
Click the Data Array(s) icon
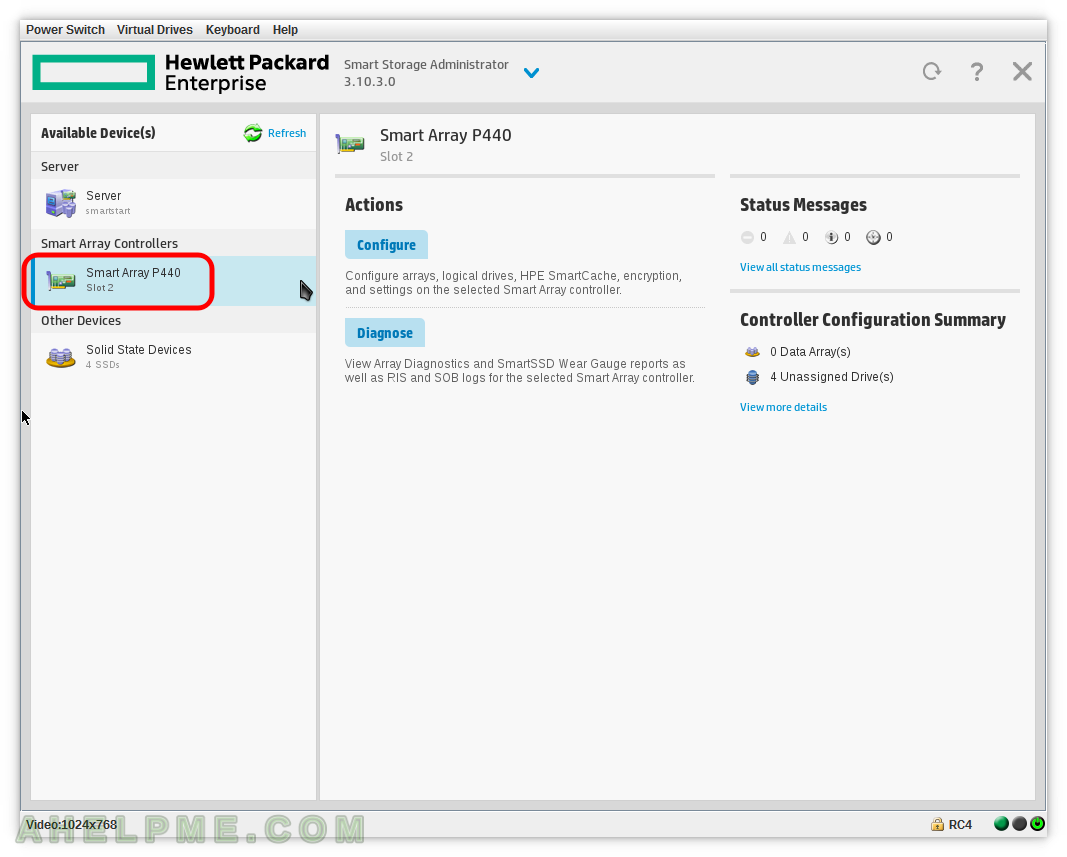pos(752,352)
